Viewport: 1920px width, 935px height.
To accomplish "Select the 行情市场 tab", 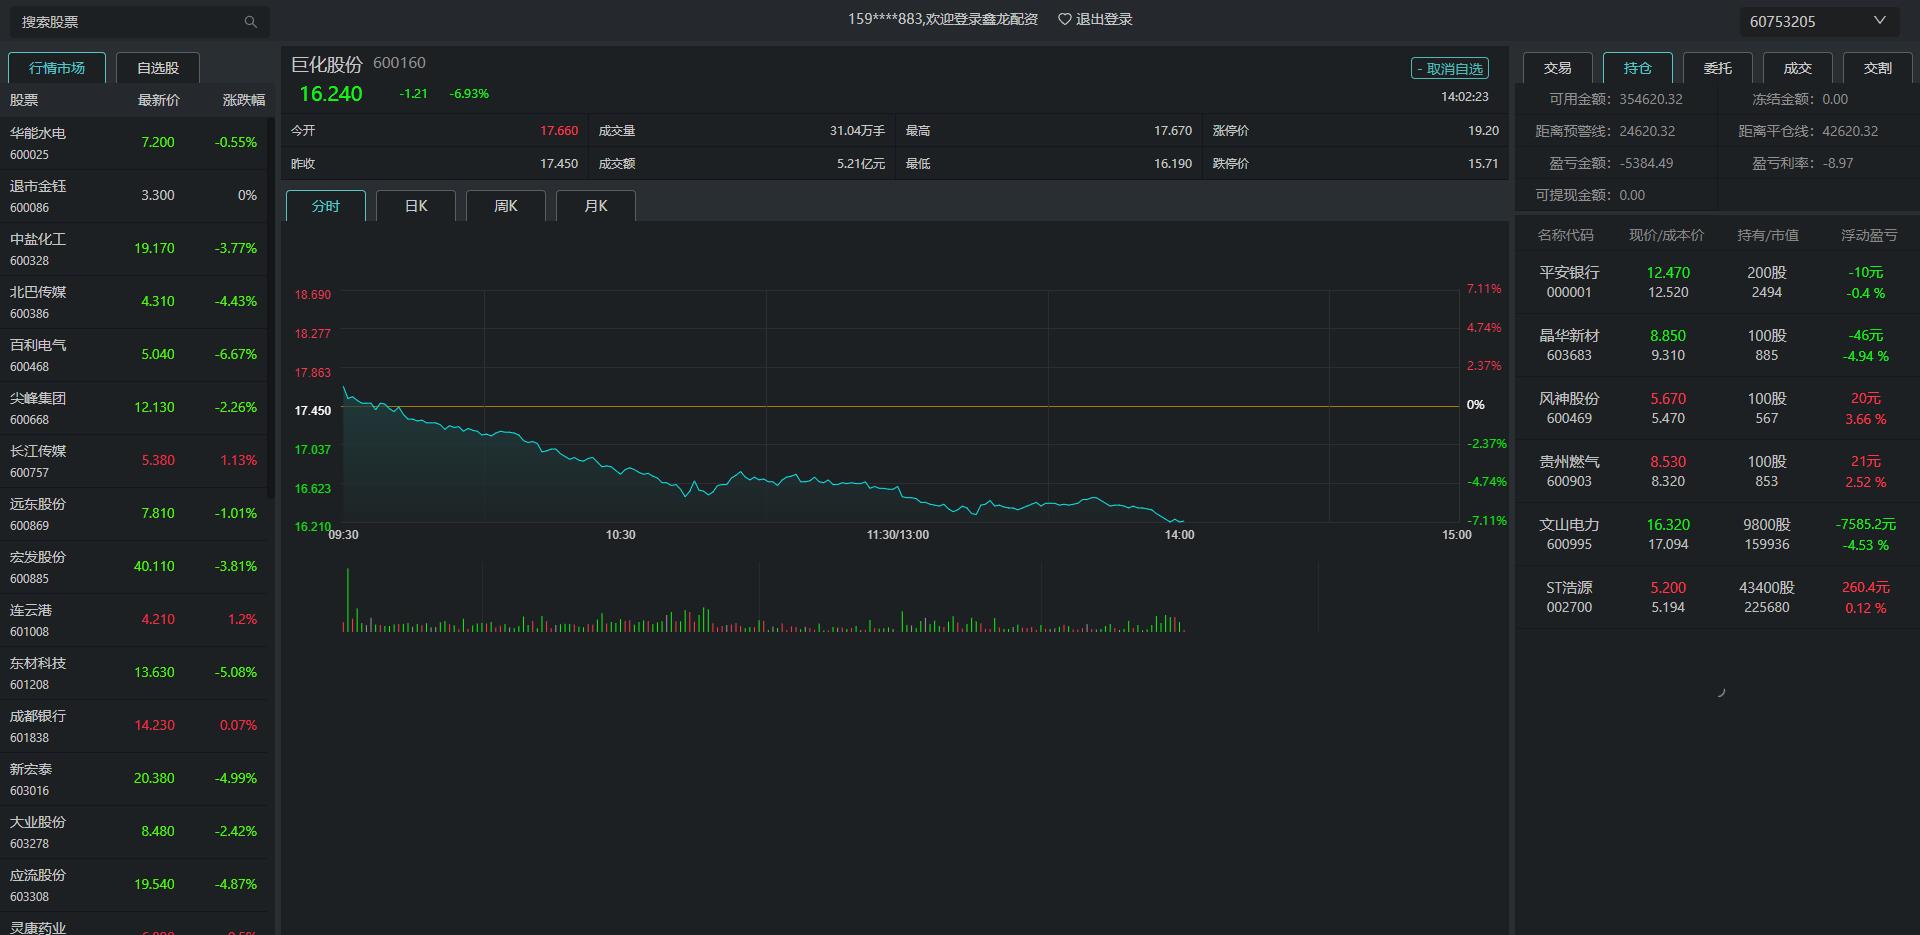I will [57, 68].
